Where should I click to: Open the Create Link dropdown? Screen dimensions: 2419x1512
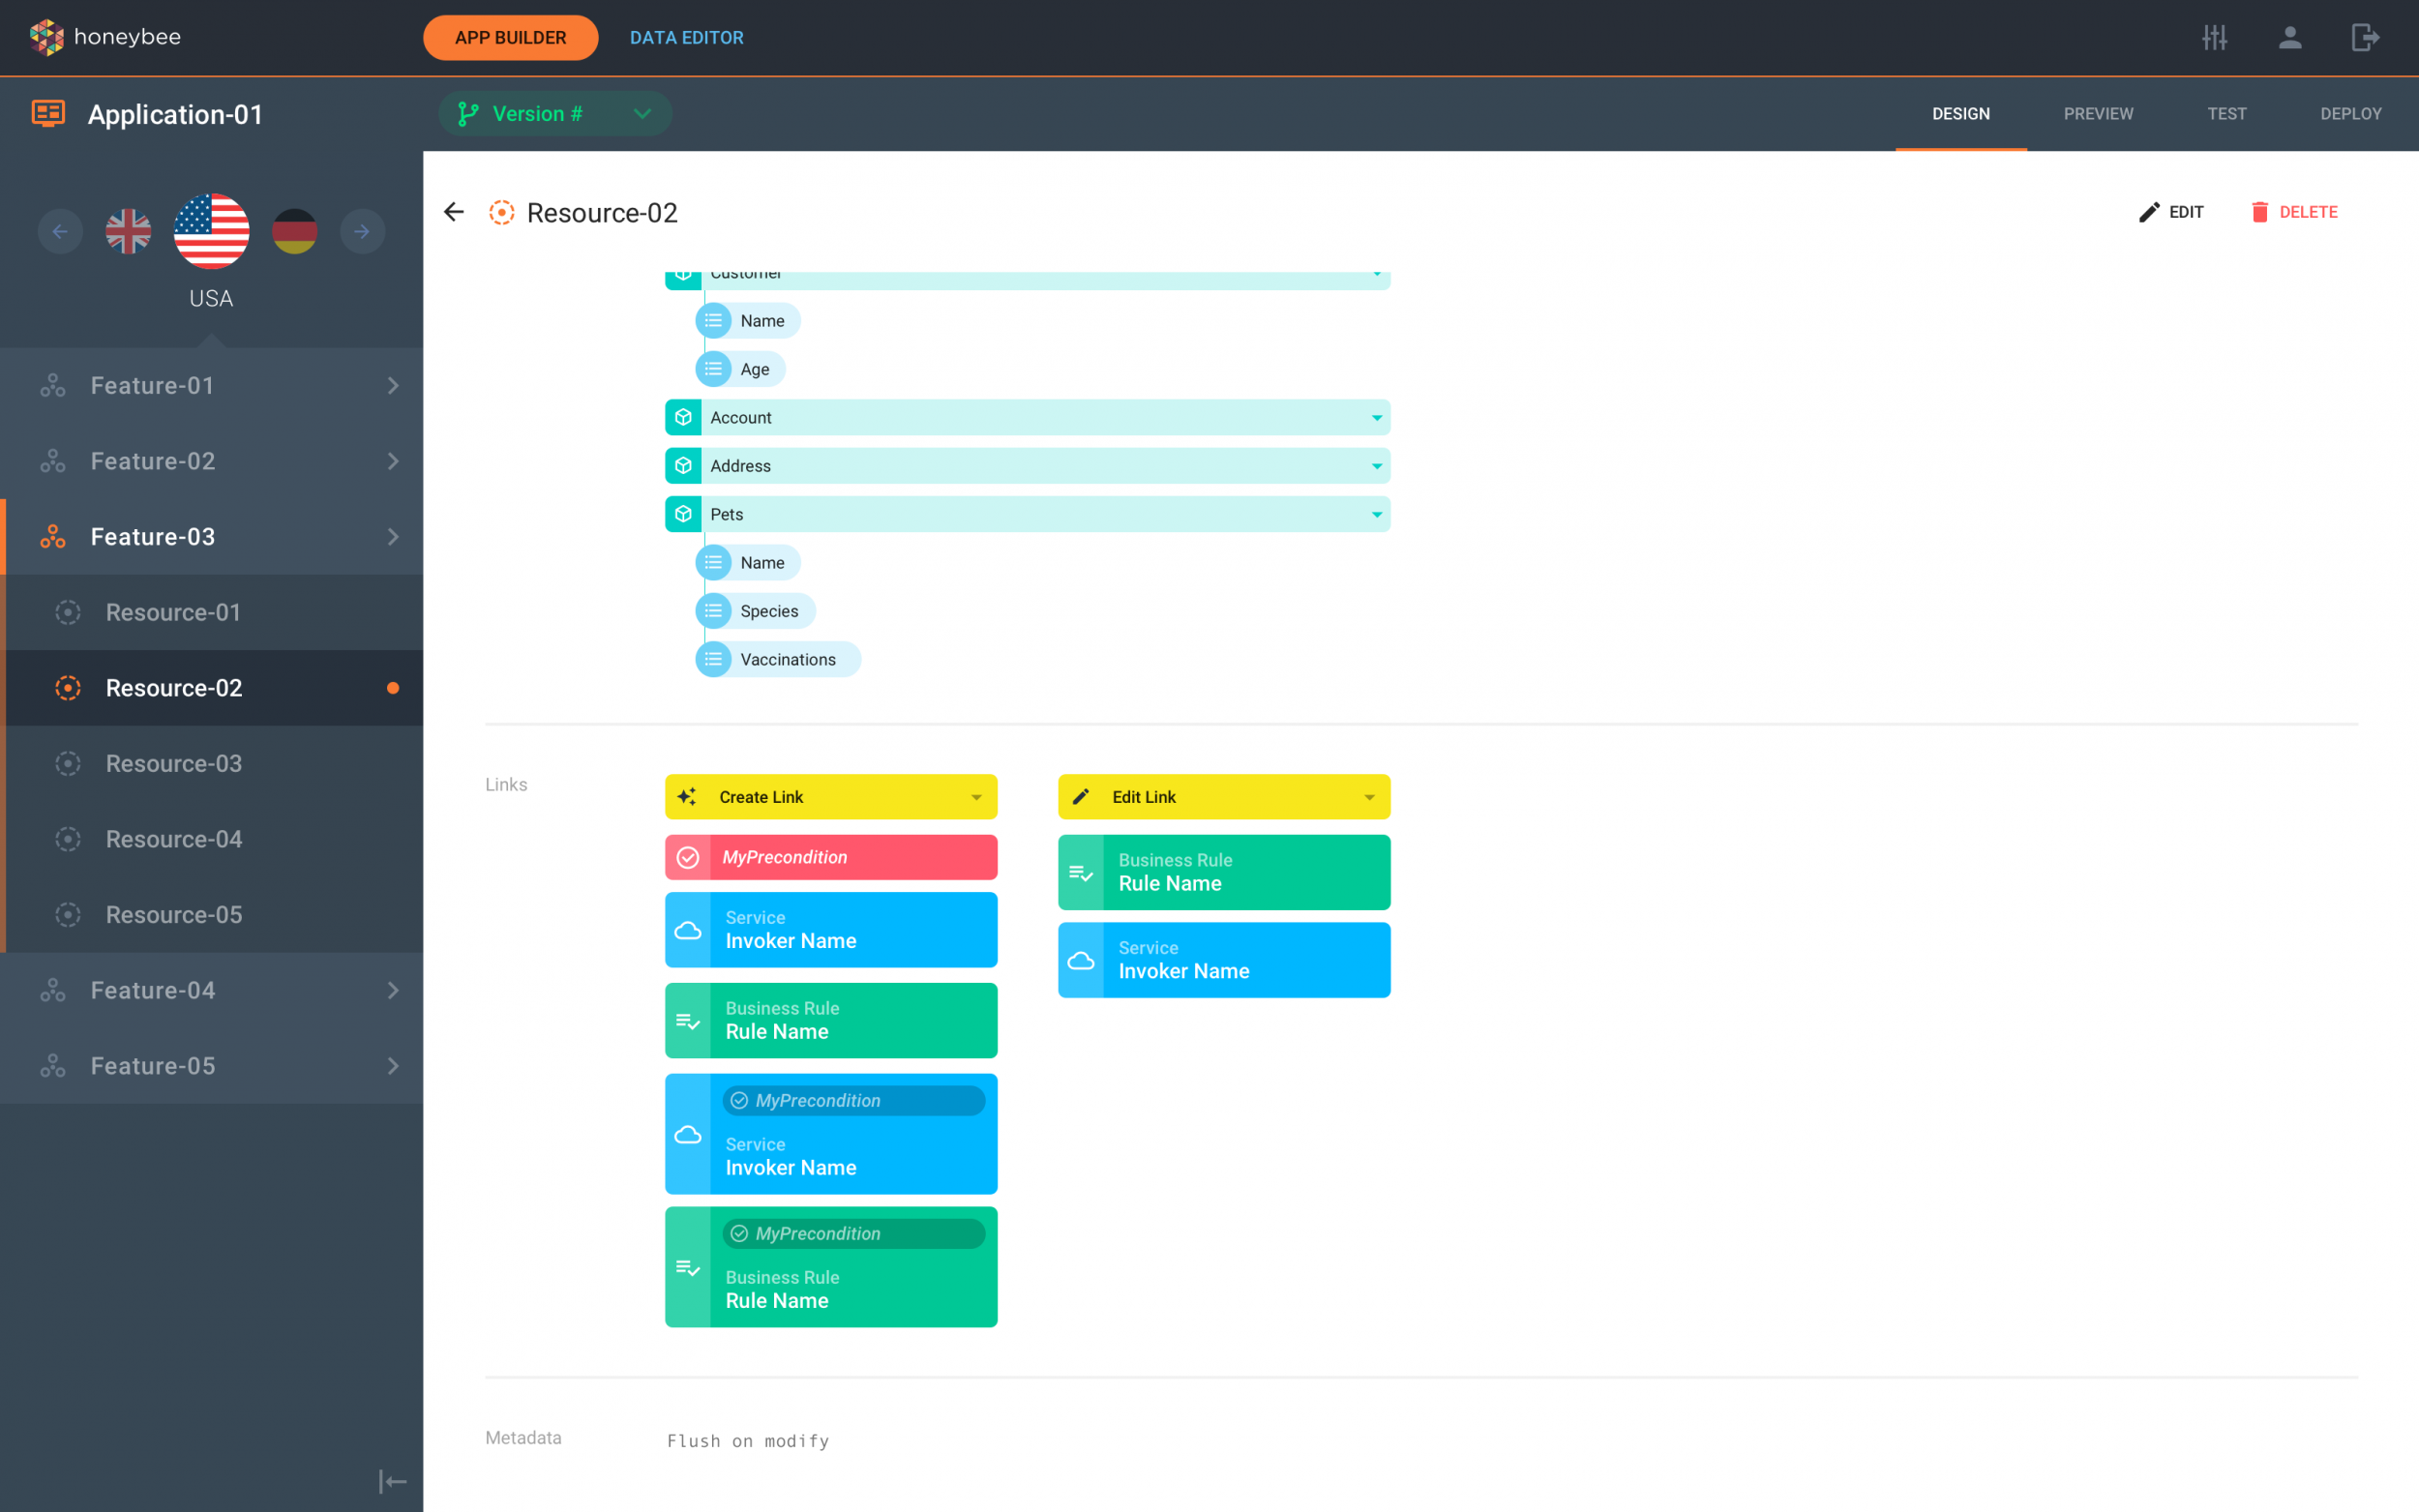click(975, 797)
